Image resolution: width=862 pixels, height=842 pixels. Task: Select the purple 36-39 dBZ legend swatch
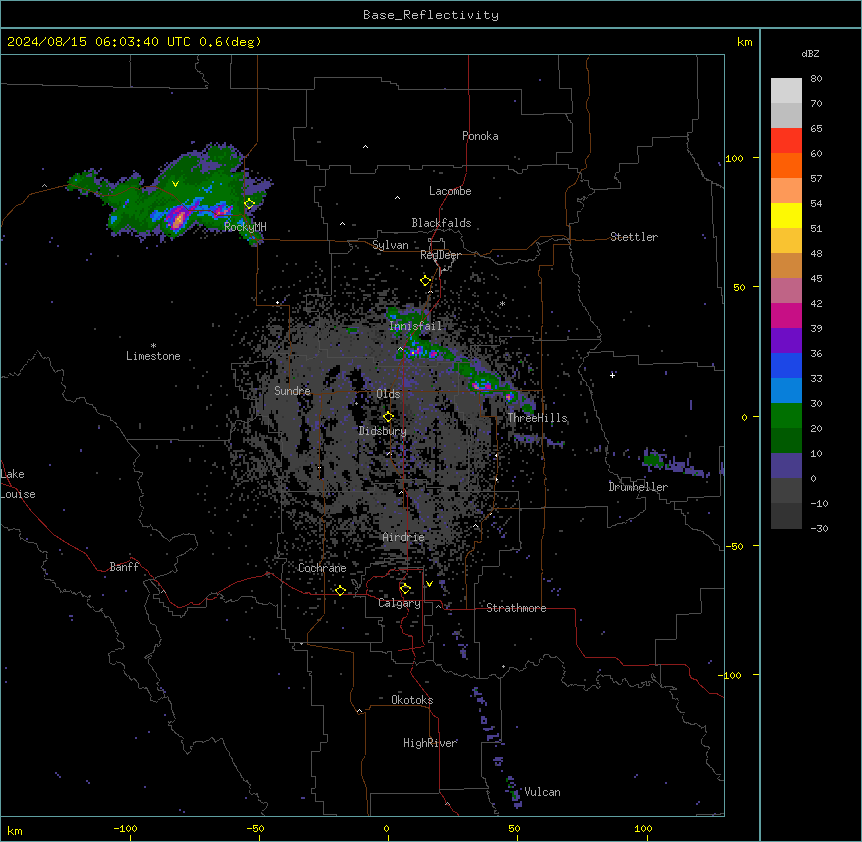pos(786,341)
